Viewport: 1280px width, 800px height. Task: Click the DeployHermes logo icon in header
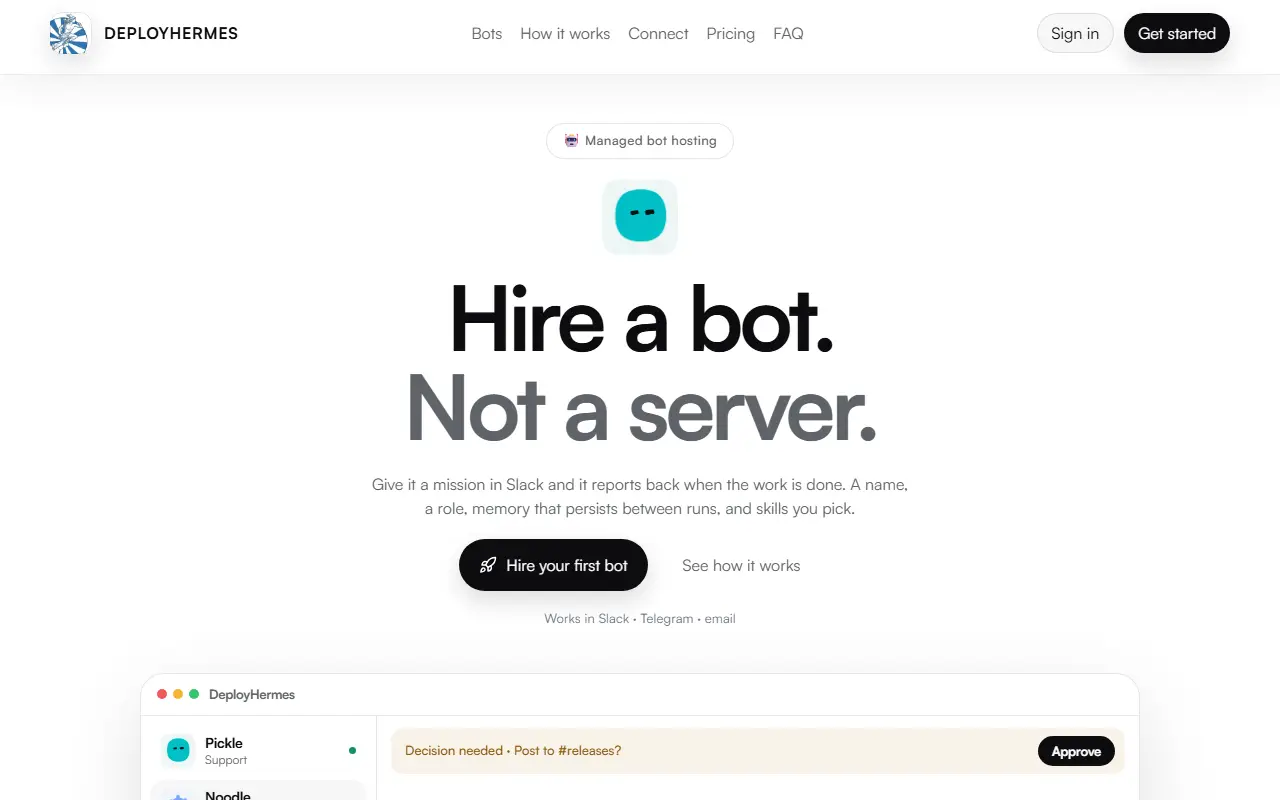(x=70, y=34)
